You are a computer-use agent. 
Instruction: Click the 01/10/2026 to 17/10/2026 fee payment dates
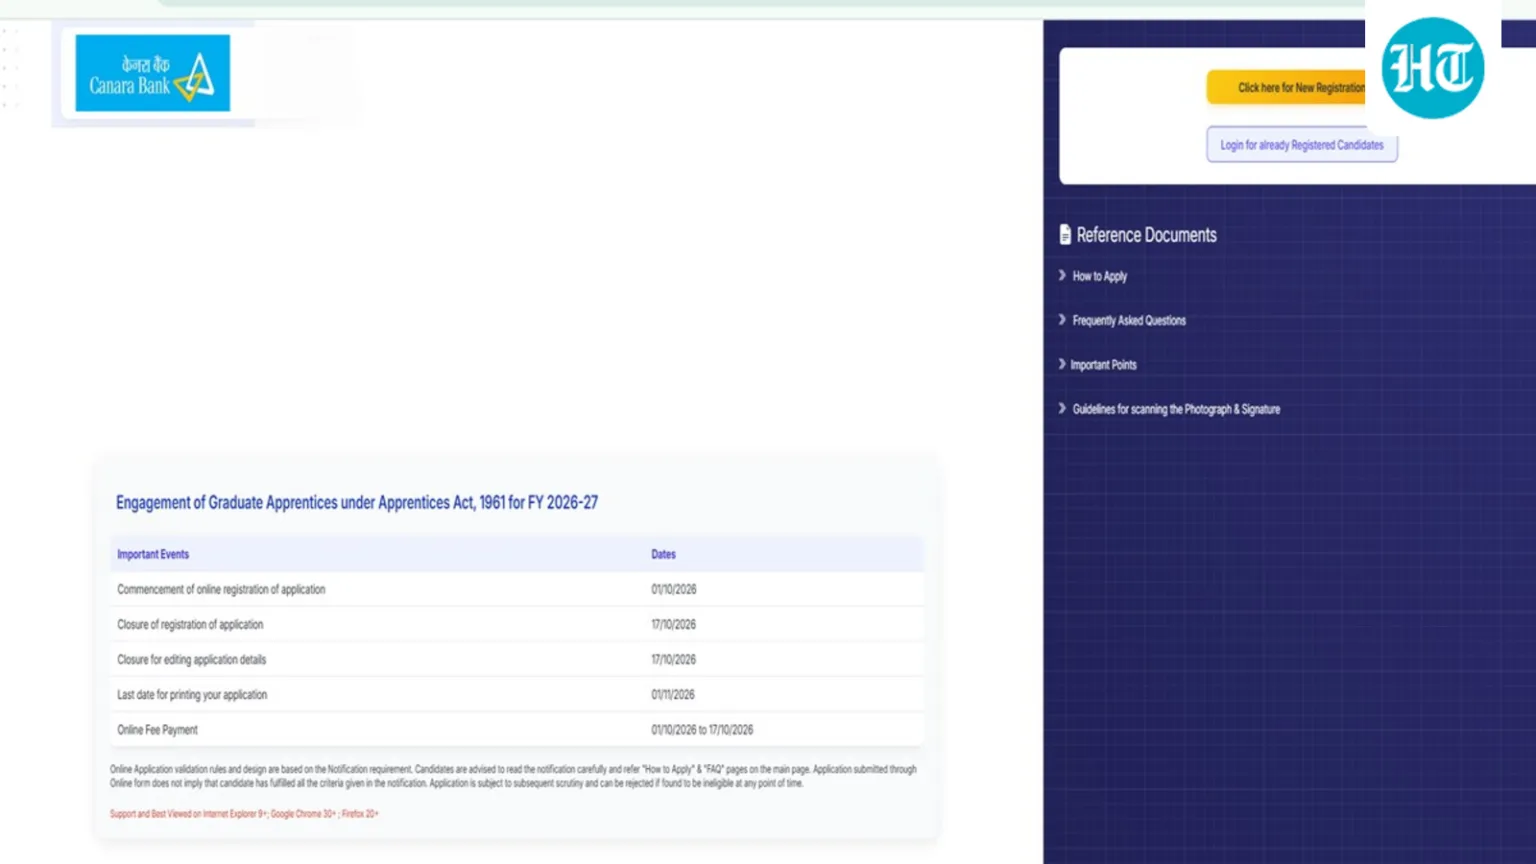702,730
